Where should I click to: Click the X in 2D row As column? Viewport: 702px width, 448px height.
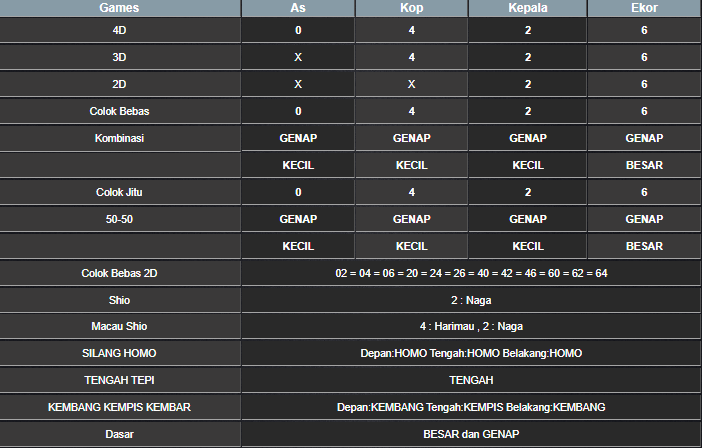coord(298,84)
